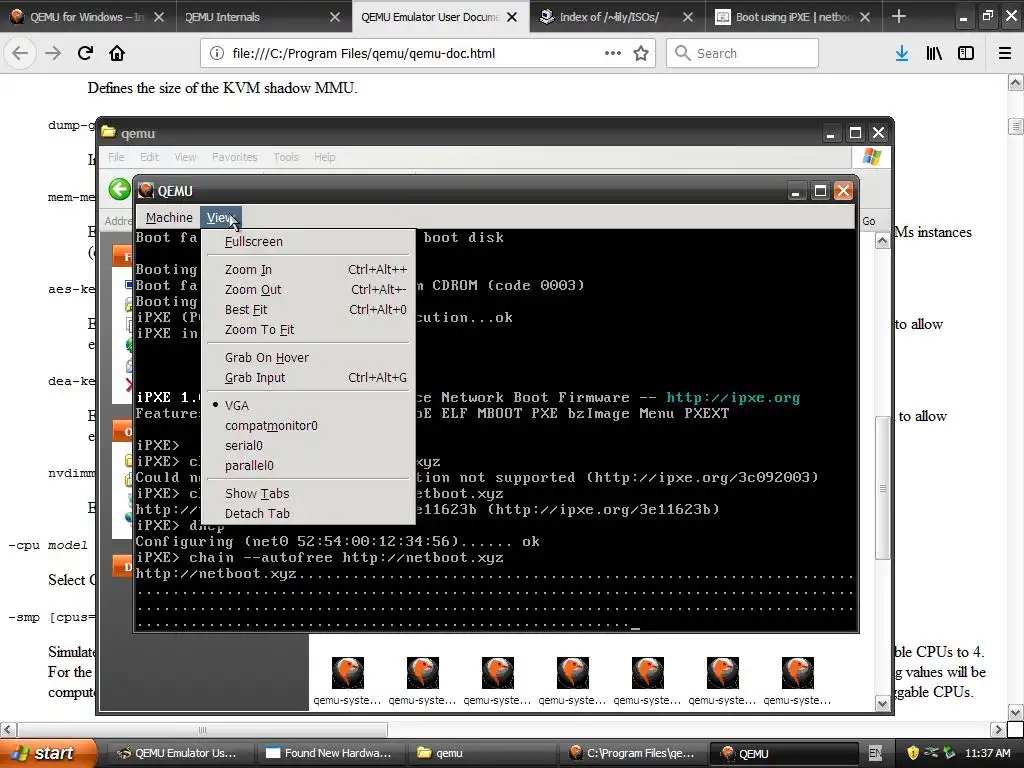The image size is (1024, 768).
Task: Open QEMU Emulator Us... taskbar button
Action: coord(178,753)
